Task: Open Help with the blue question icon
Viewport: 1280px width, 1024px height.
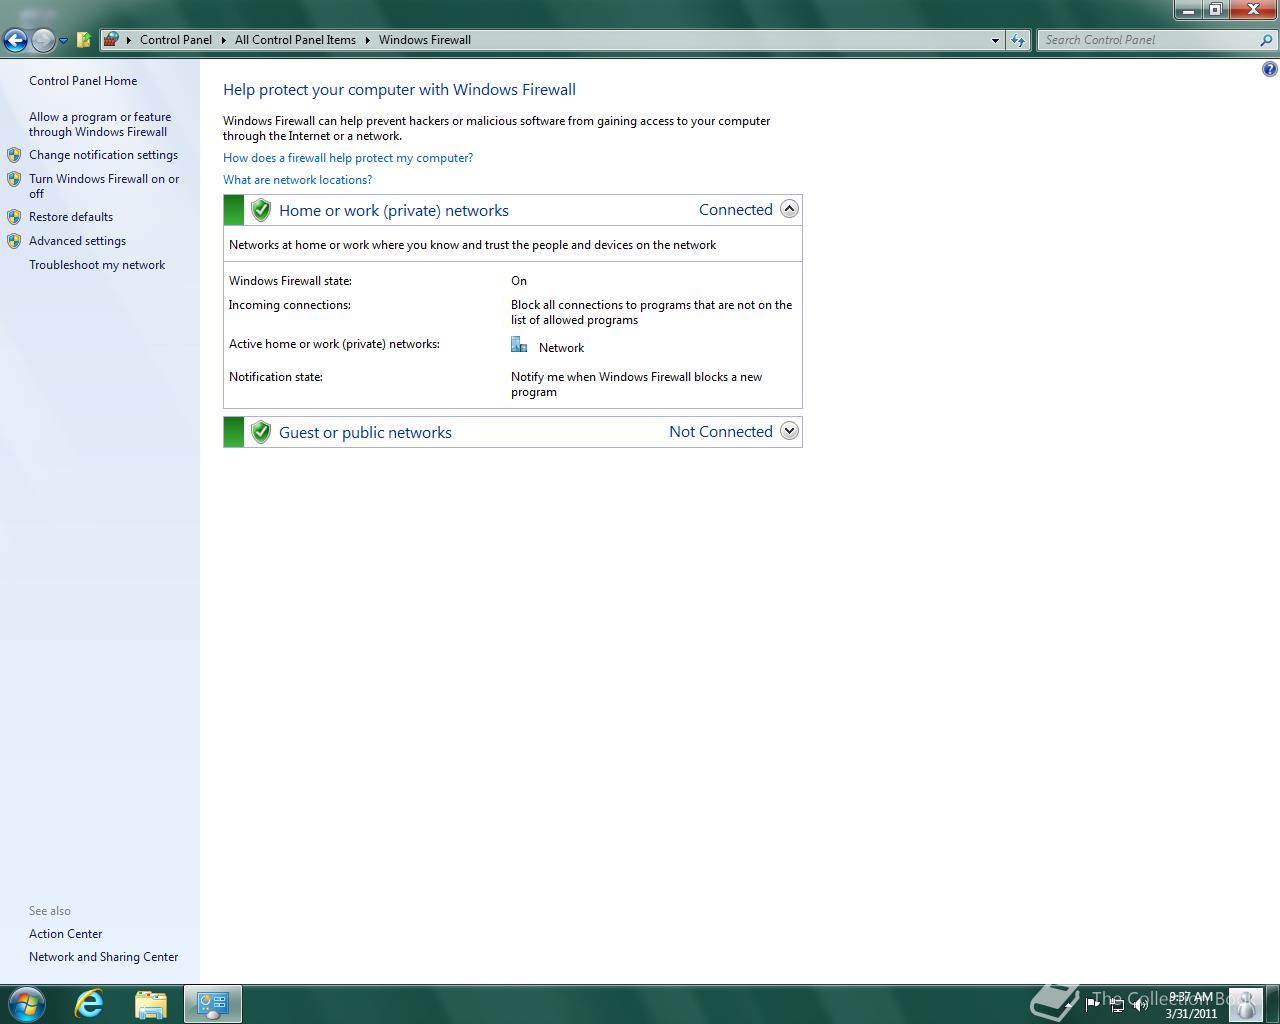Action: pos(1269,70)
